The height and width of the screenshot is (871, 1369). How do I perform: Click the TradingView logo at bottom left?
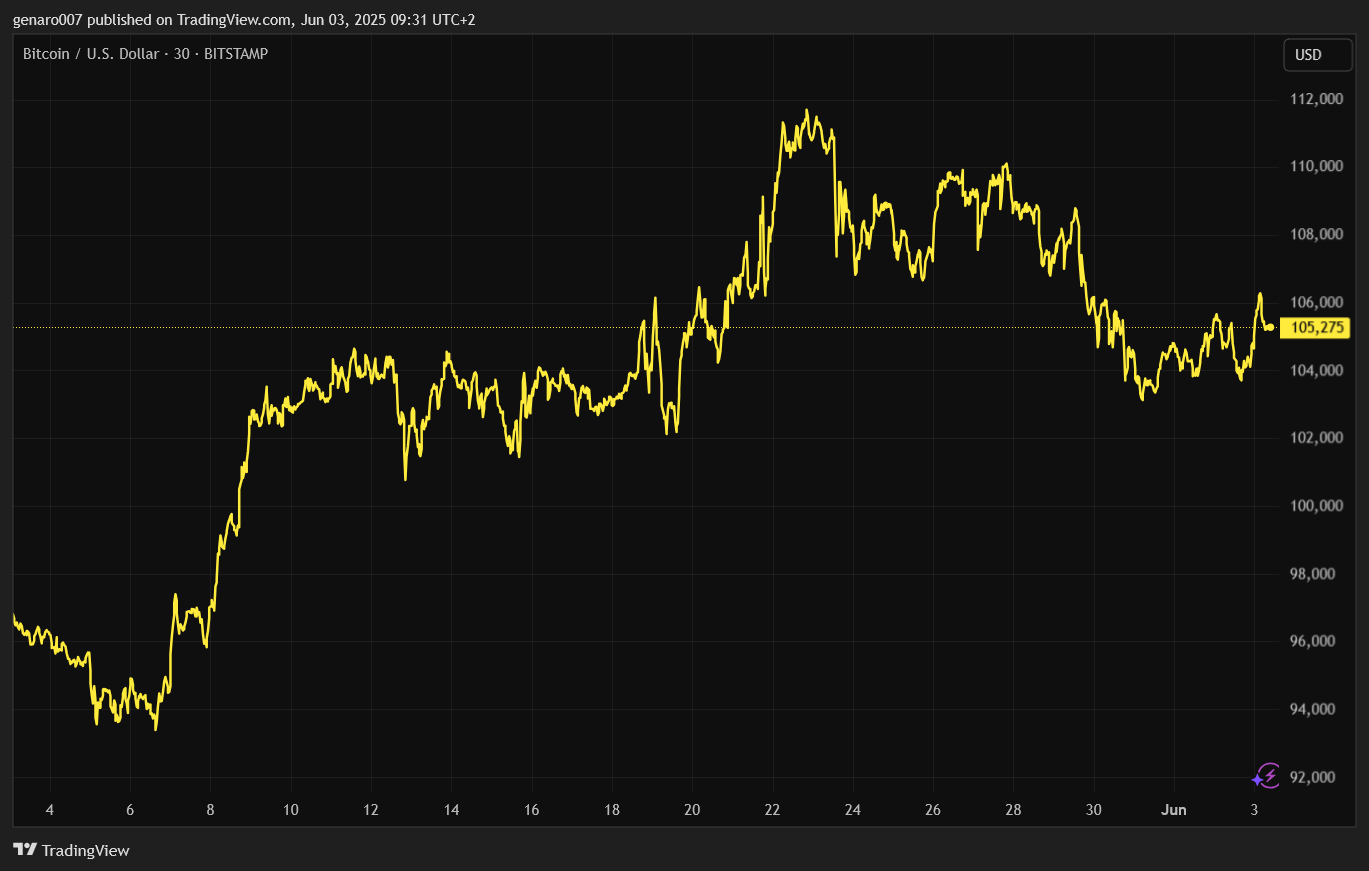click(x=71, y=850)
